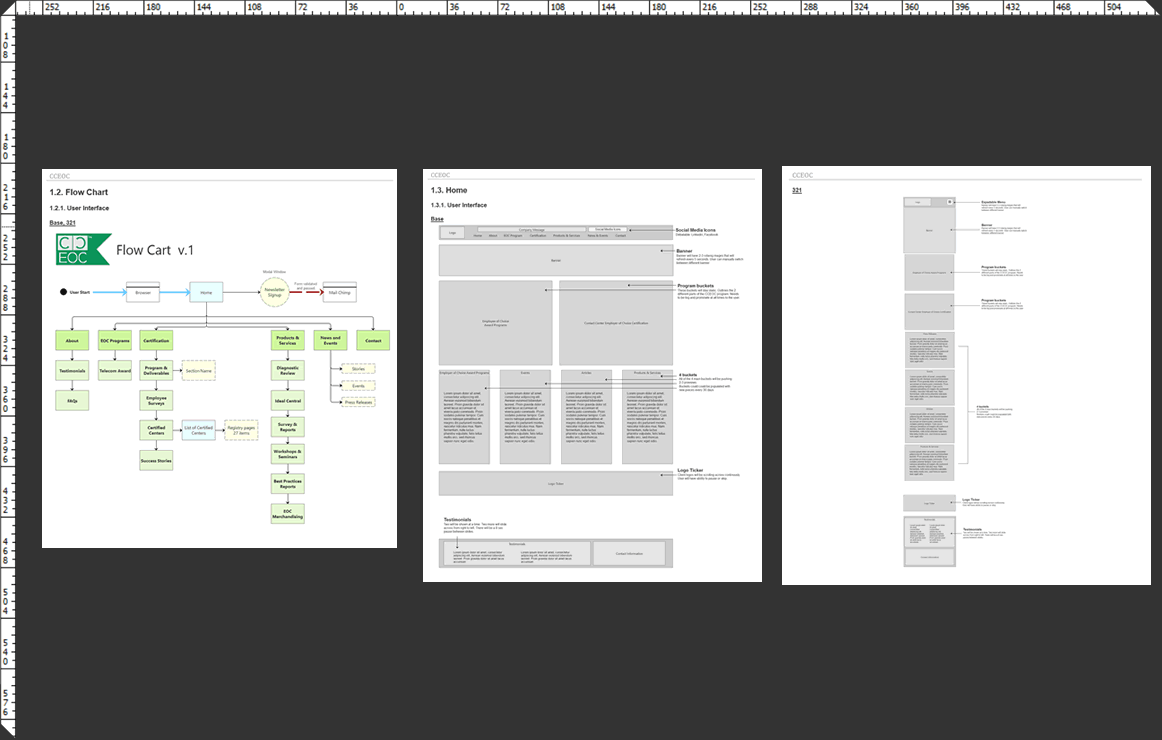The height and width of the screenshot is (740, 1162).
Task: Select the Mail Chimp window shape
Action: pos(339,292)
